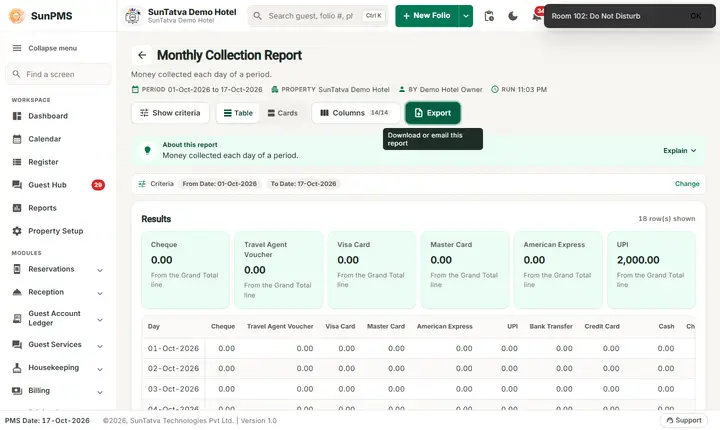Viewport: 720px width, 430px height.
Task: Click the Cheque summary card
Action: tap(186, 270)
